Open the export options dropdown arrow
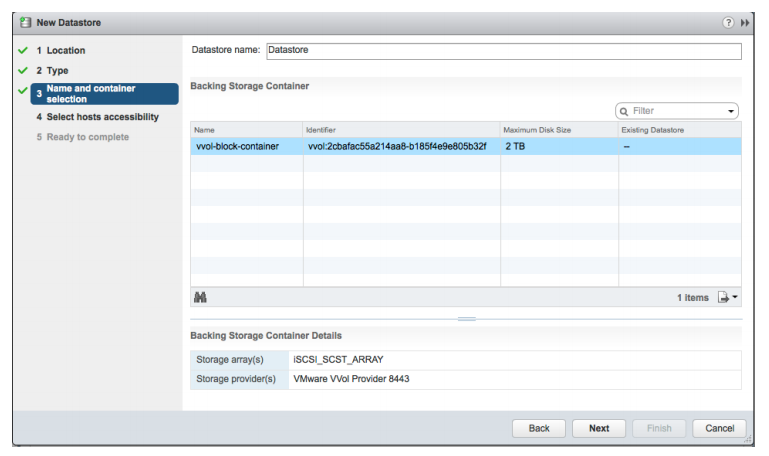 (735, 297)
